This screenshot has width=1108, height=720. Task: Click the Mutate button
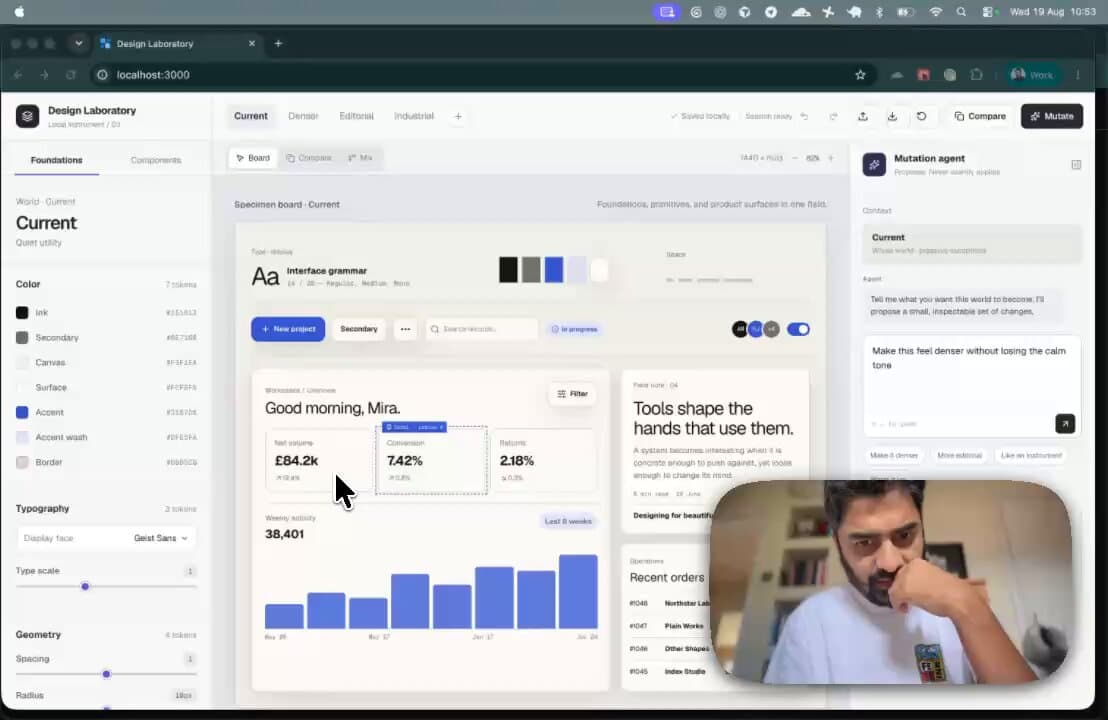1051,116
